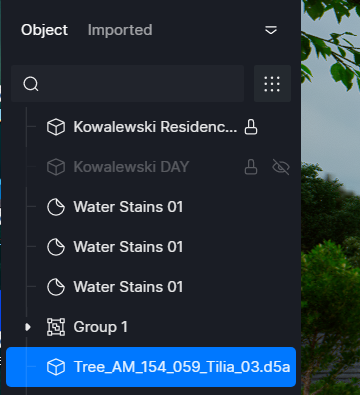Switch to the Imported tab
Screen dimensions: 360x395
[x=120, y=30]
